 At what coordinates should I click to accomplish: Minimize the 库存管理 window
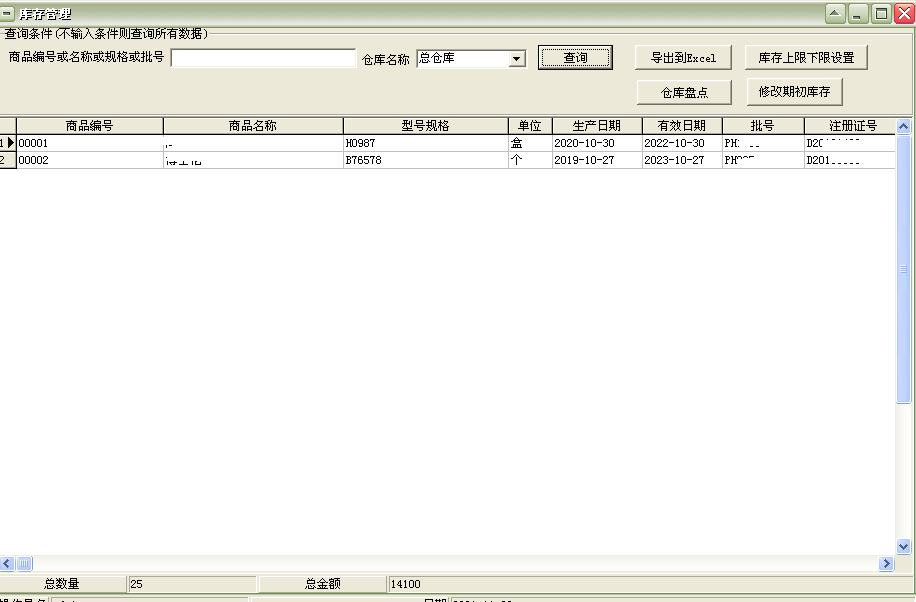point(858,13)
